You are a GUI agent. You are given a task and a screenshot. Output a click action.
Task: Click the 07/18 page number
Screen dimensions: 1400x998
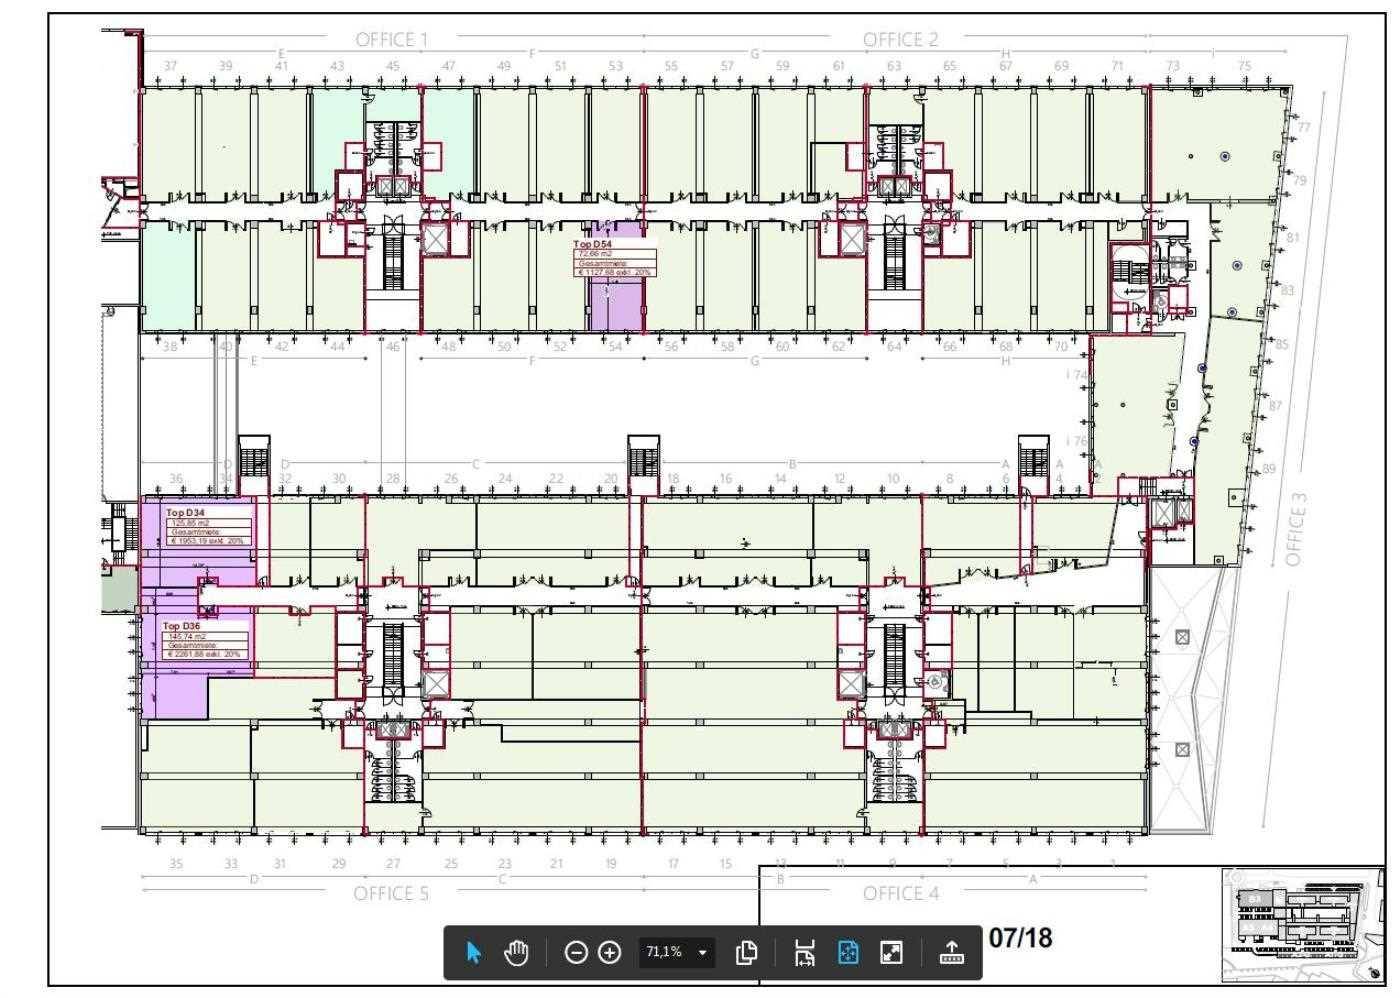pyautogui.click(x=1021, y=938)
